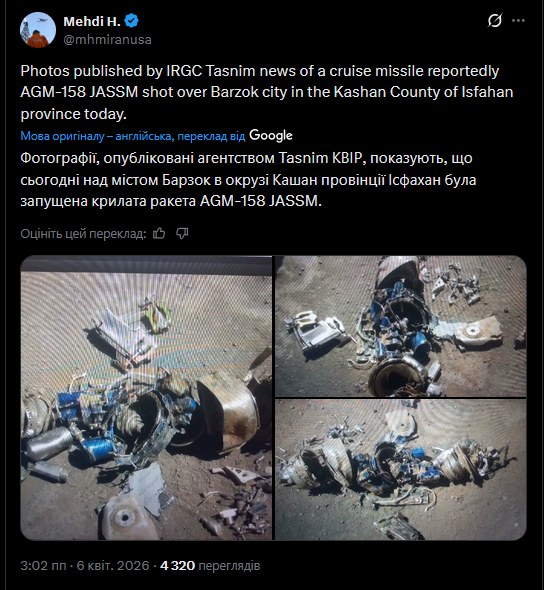Click the 6 квіт. 2026 date
The height and width of the screenshot is (590, 544).
113,566
